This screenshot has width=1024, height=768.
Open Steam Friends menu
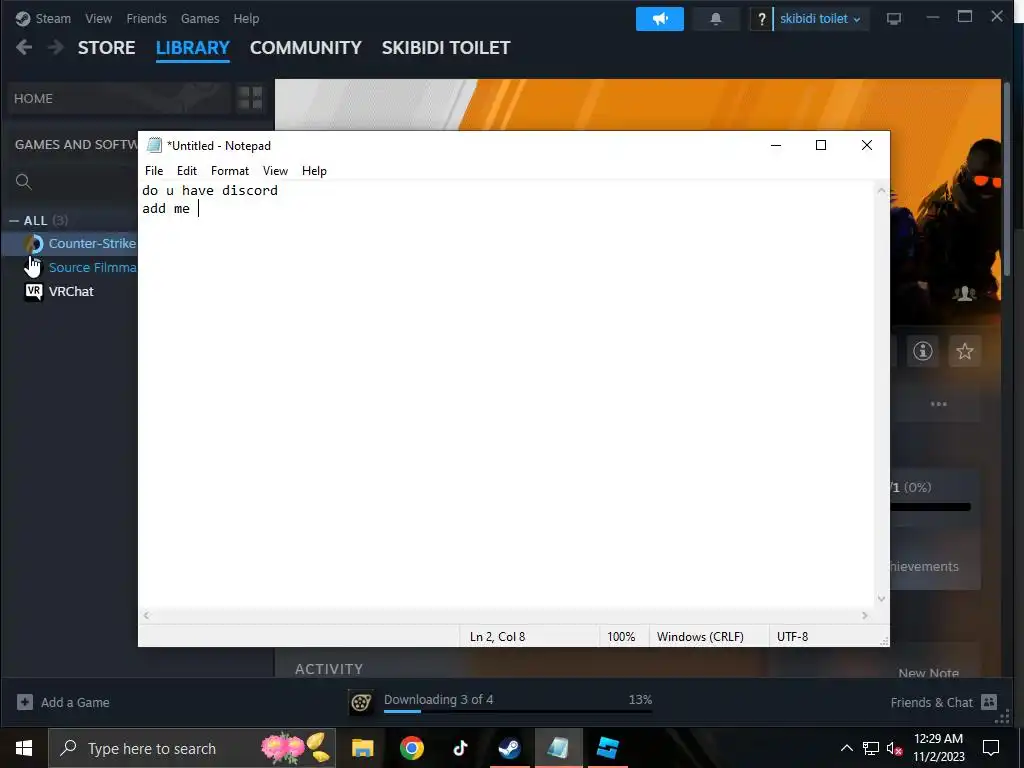click(146, 18)
